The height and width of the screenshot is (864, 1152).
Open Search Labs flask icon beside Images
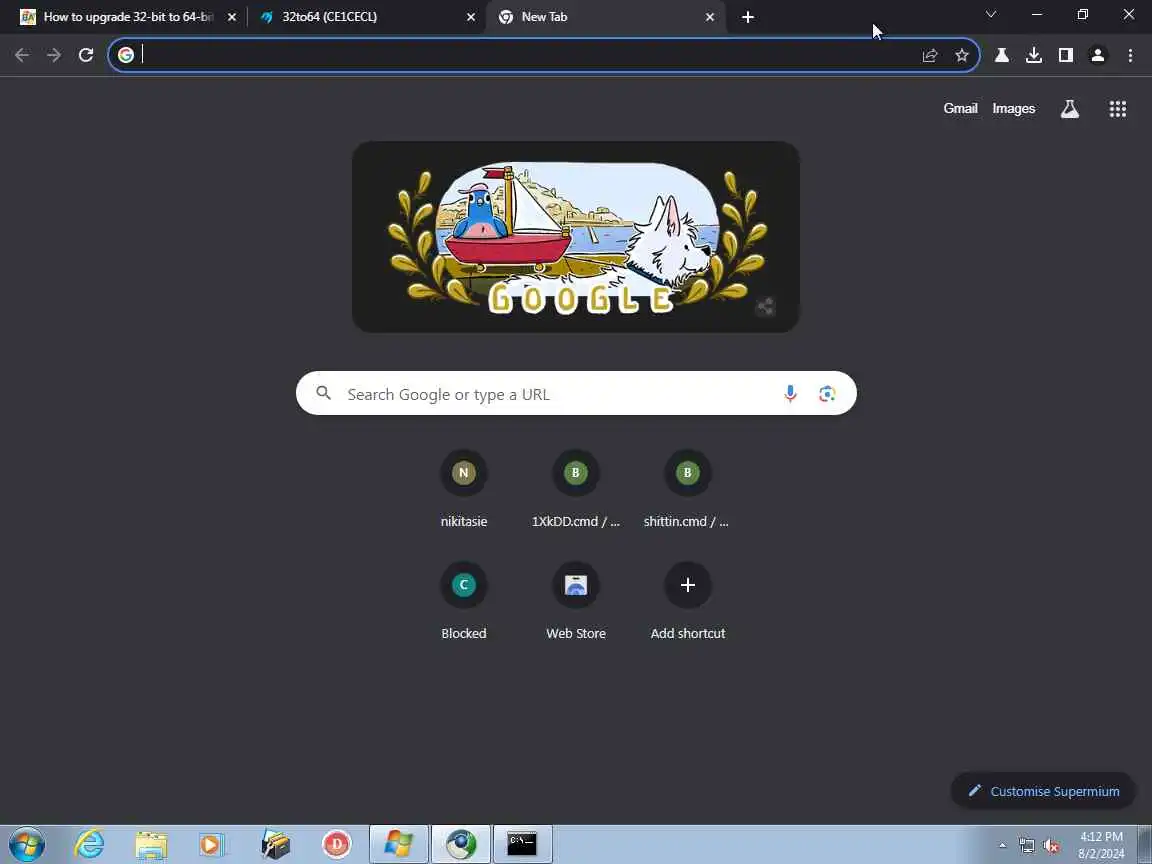[1070, 109]
